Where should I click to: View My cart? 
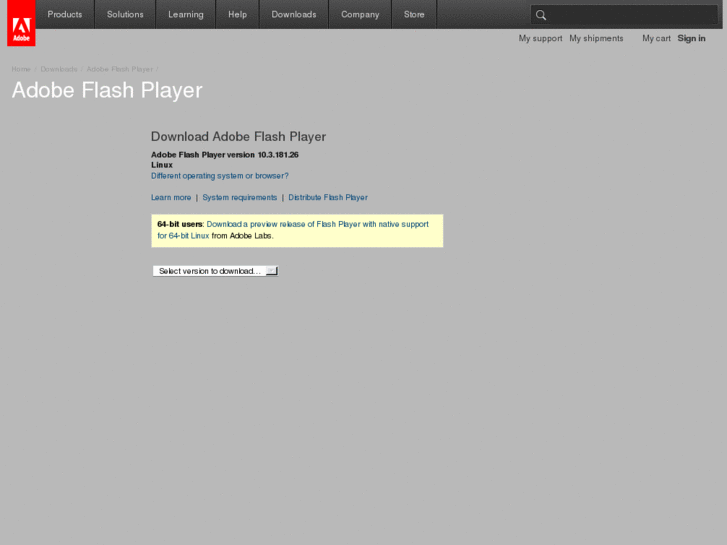tap(656, 38)
